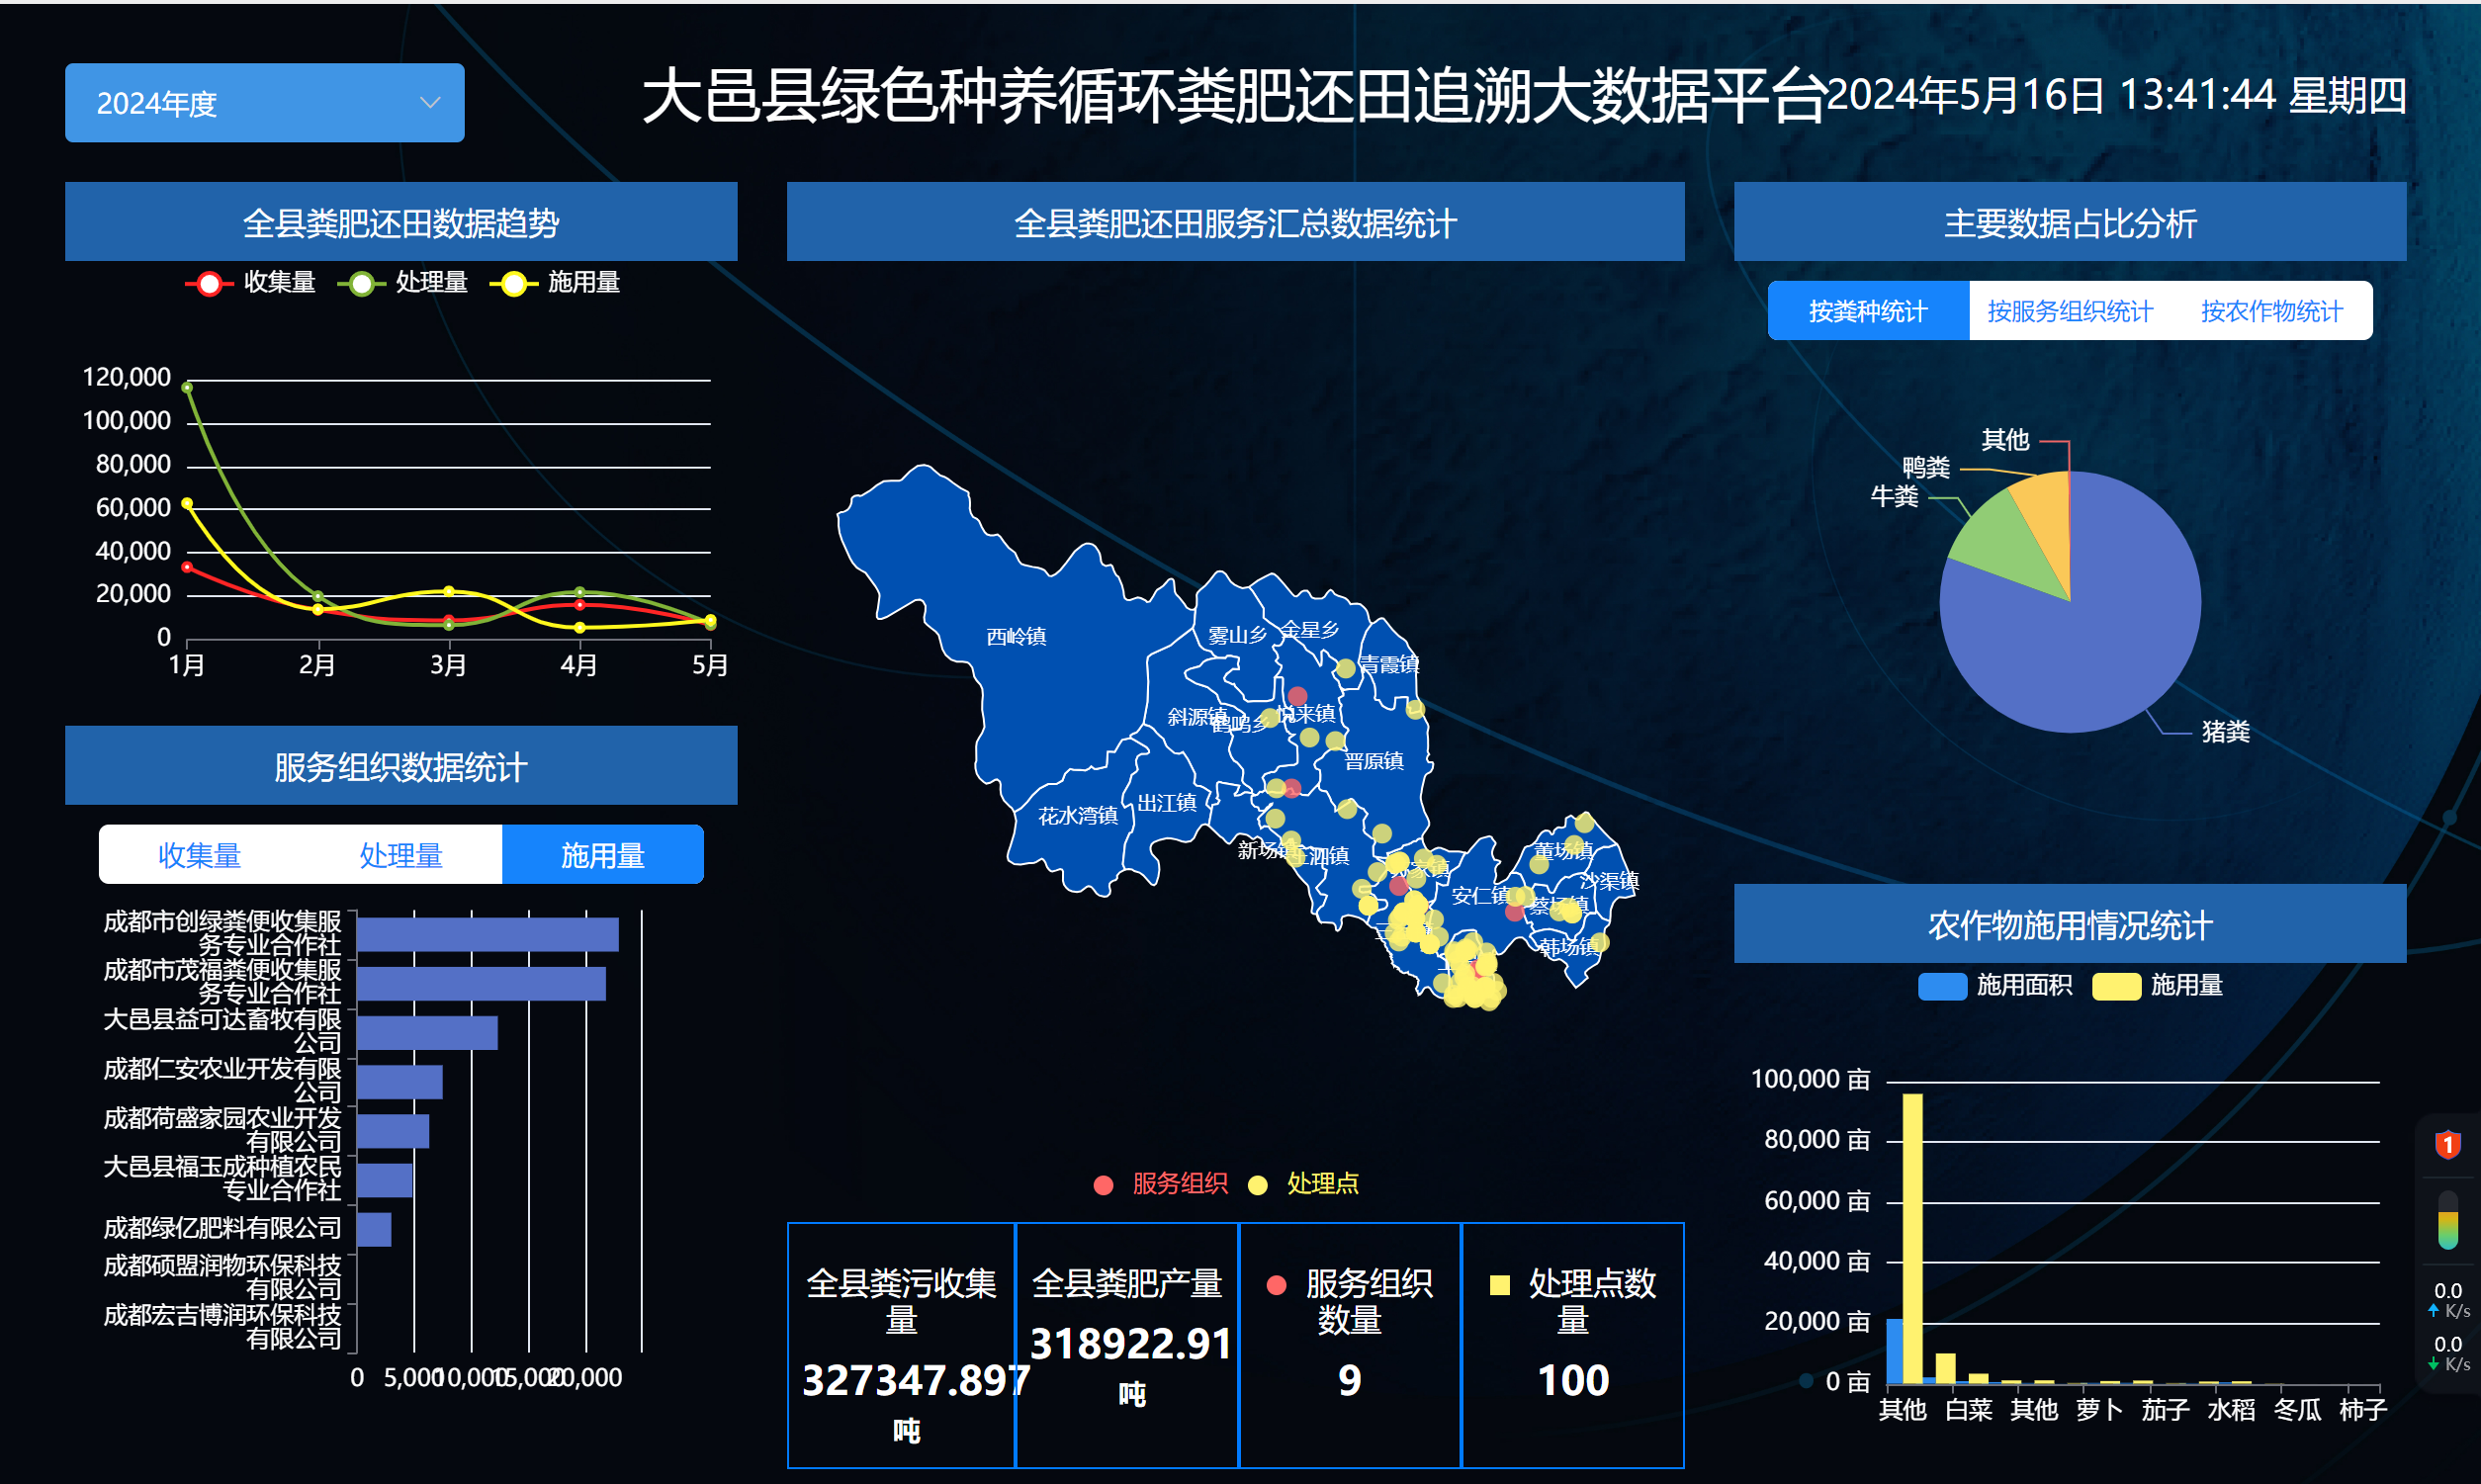Toggle 处理点 map legend
The width and height of the screenshot is (2481, 1484).
pyautogui.click(x=1304, y=1184)
